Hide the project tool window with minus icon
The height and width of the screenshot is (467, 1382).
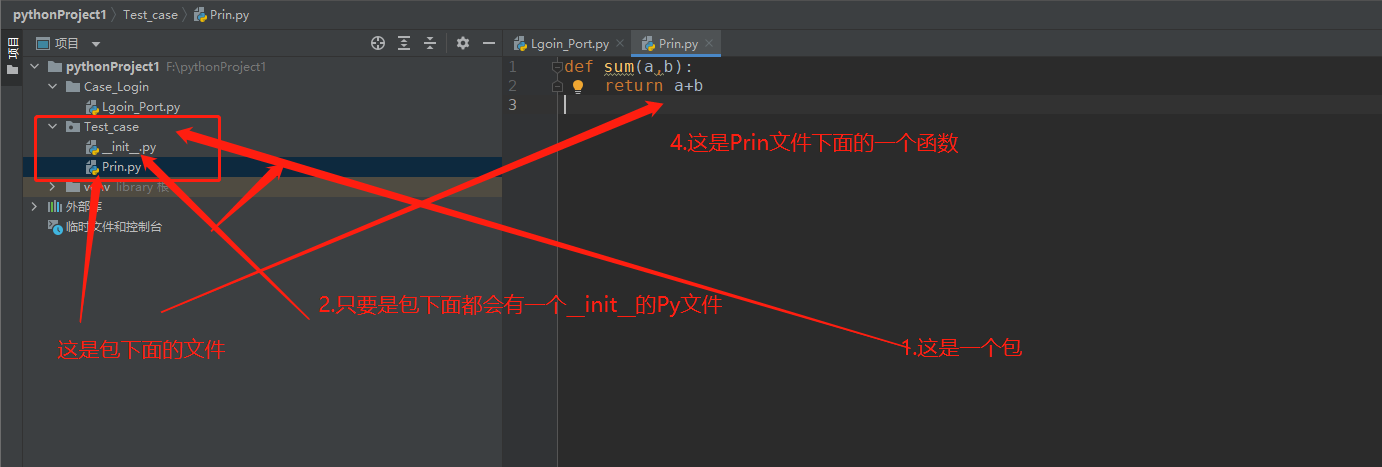[489, 43]
